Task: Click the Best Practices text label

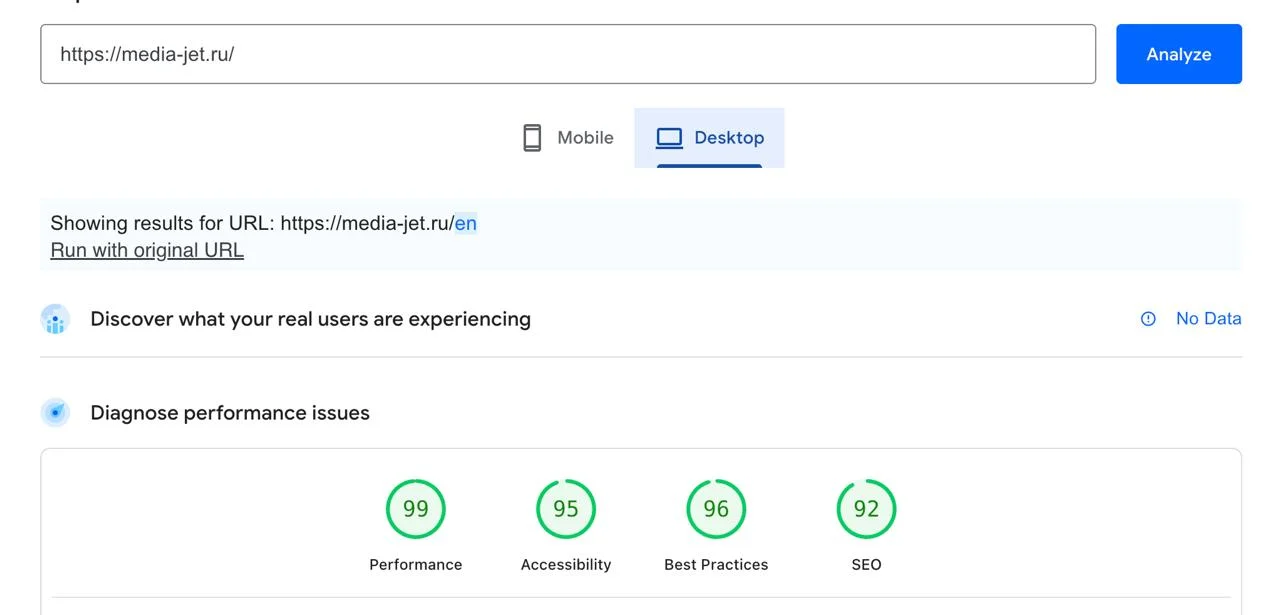Action: tap(716, 565)
